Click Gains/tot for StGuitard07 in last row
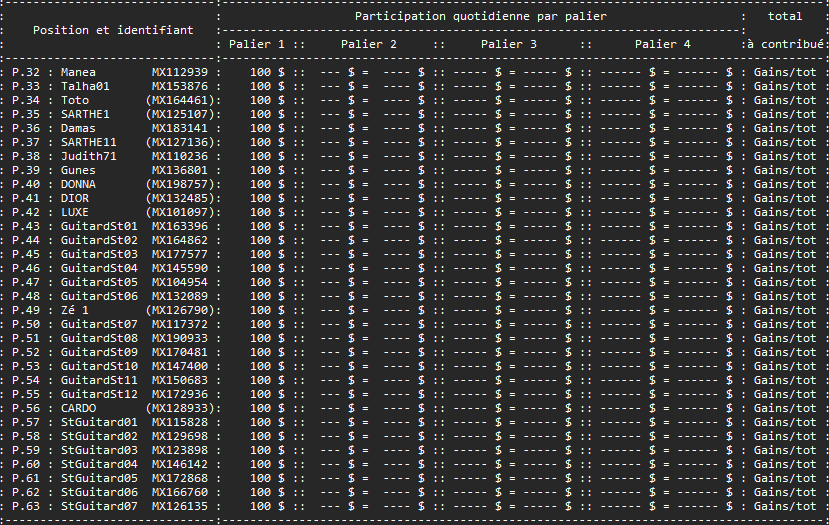Screen dimensions: 829x525 coord(785,506)
